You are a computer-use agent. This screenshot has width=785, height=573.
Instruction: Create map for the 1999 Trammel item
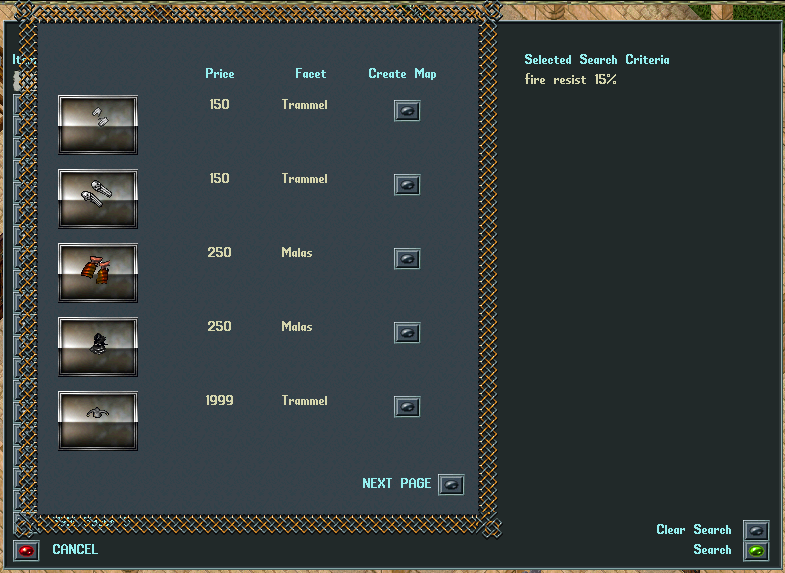tap(407, 407)
